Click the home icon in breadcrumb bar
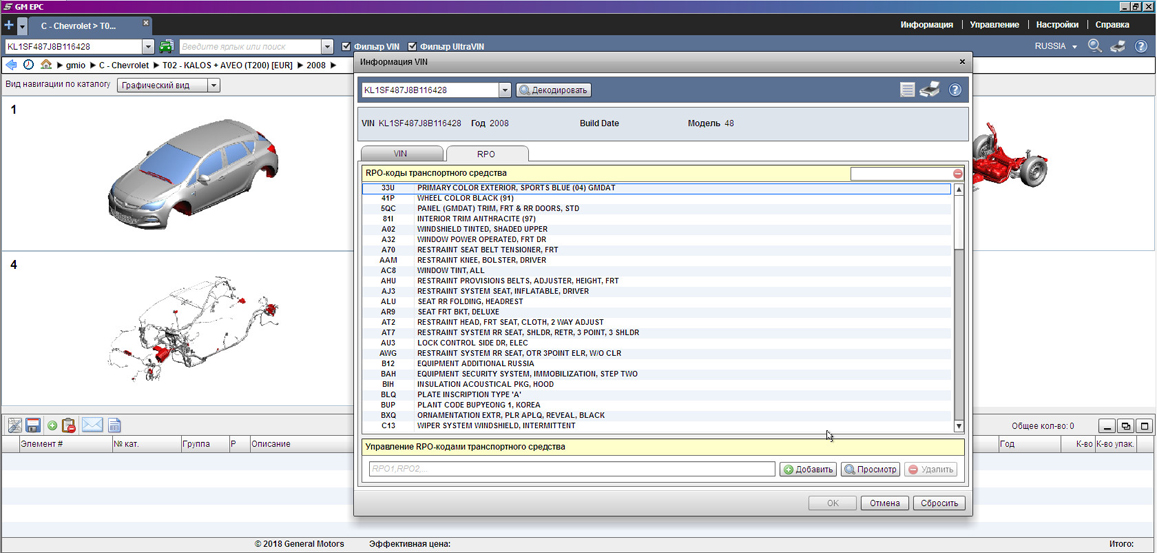1157x553 pixels. pyautogui.click(x=46, y=65)
